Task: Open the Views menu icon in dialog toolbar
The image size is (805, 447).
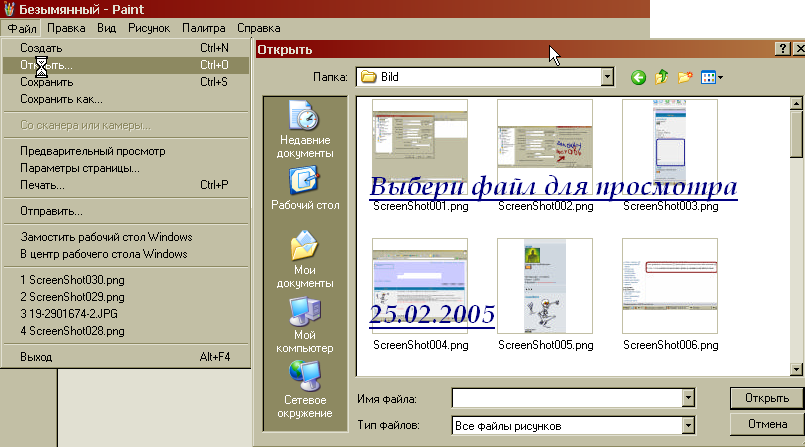Action: pyautogui.click(x=712, y=77)
